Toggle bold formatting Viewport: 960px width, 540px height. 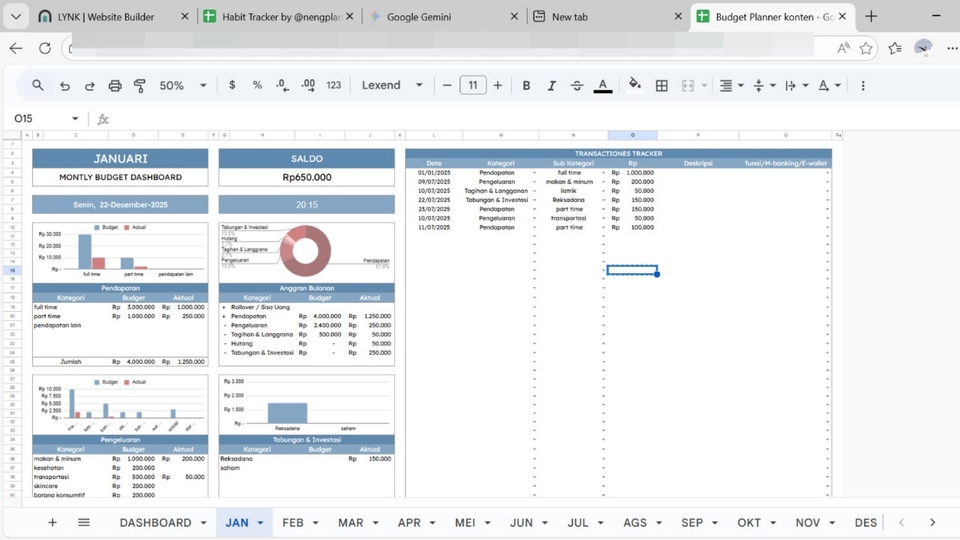[x=526, y=86]
